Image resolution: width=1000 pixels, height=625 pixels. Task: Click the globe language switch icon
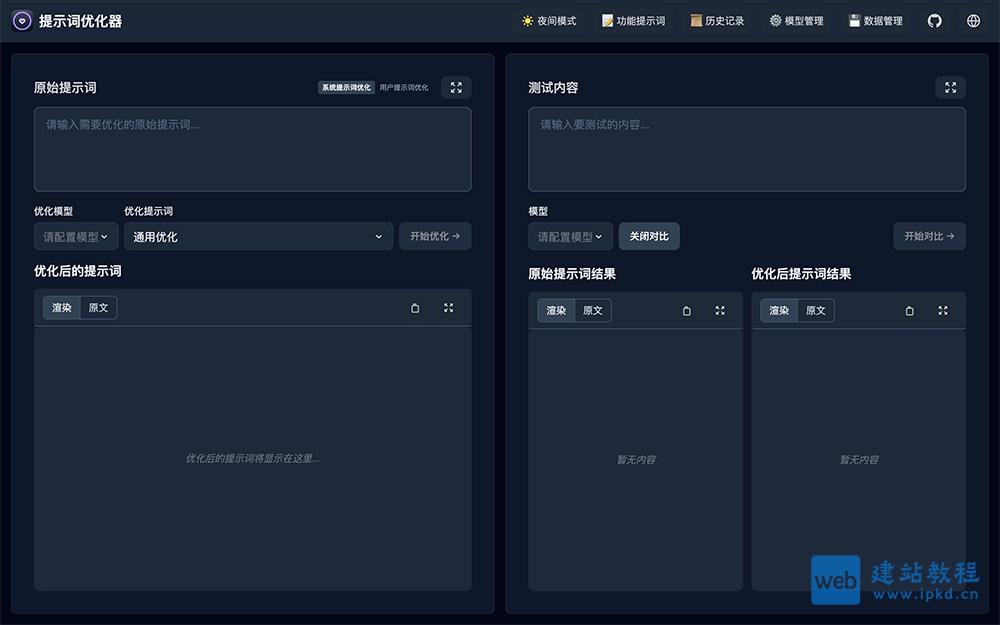[x=973, y=21]
